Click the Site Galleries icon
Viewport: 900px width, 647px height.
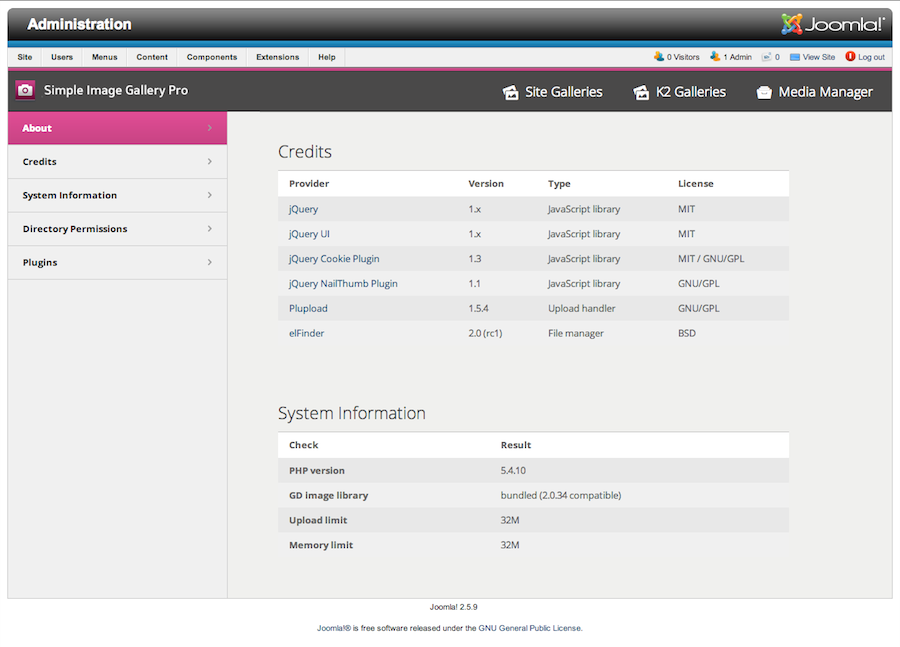(x=511, y=92)
